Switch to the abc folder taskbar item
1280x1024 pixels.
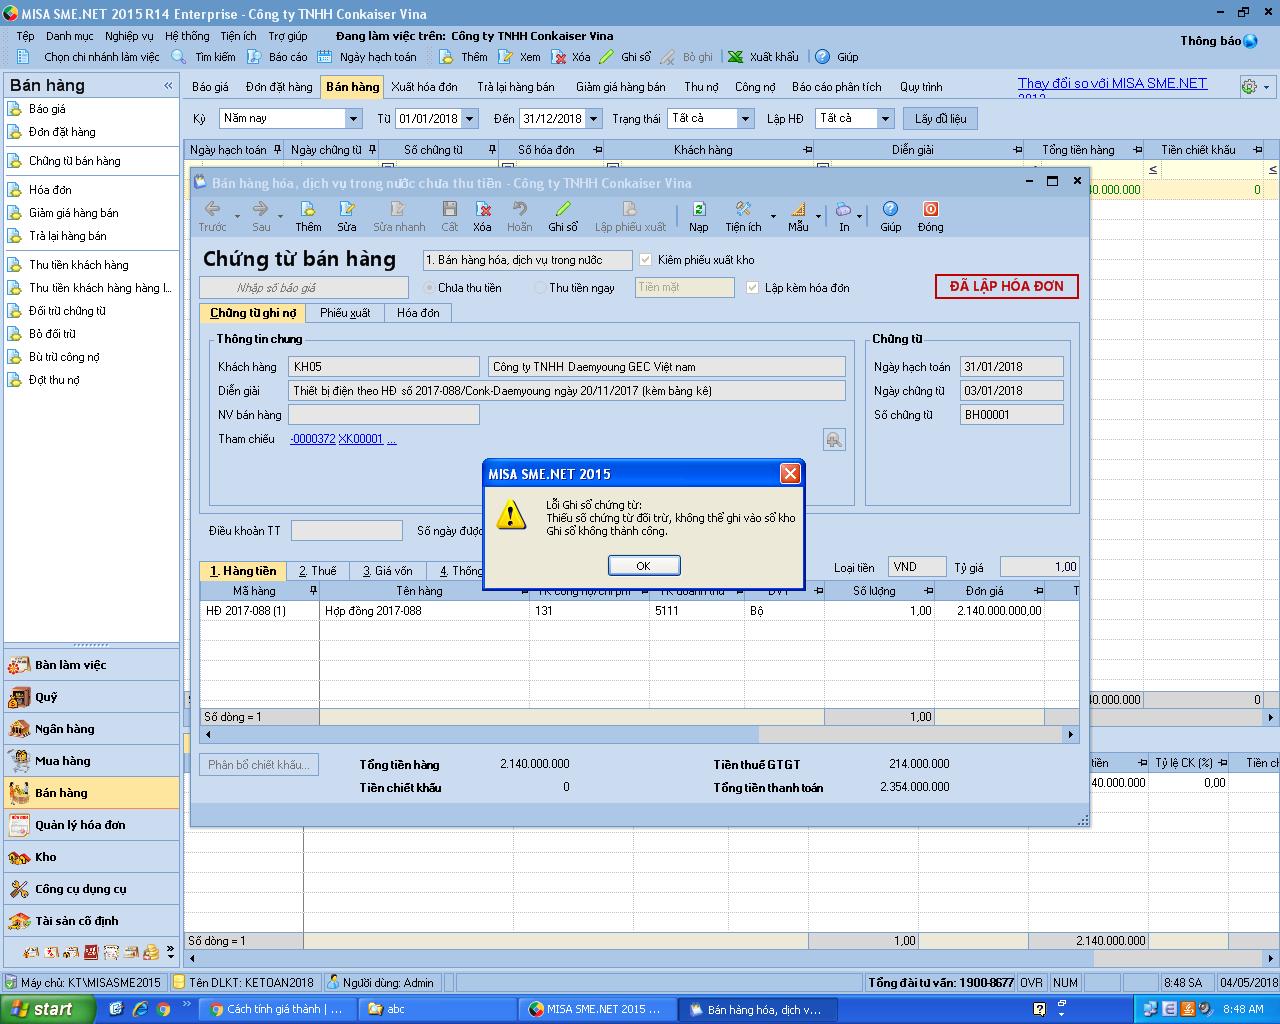pyautogui.click(x=437, y=1009)
